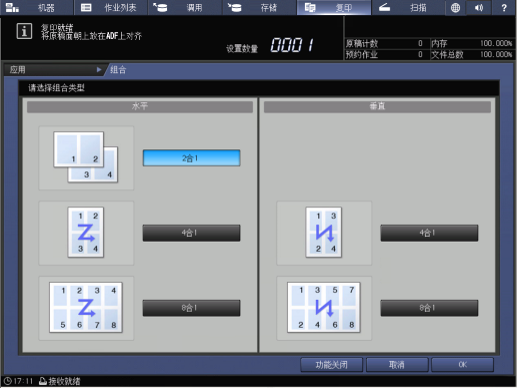Click the 取消 cancel button
Image resolution: width=517 pixels, height=388 pixels.
click(x=397, y=365)
